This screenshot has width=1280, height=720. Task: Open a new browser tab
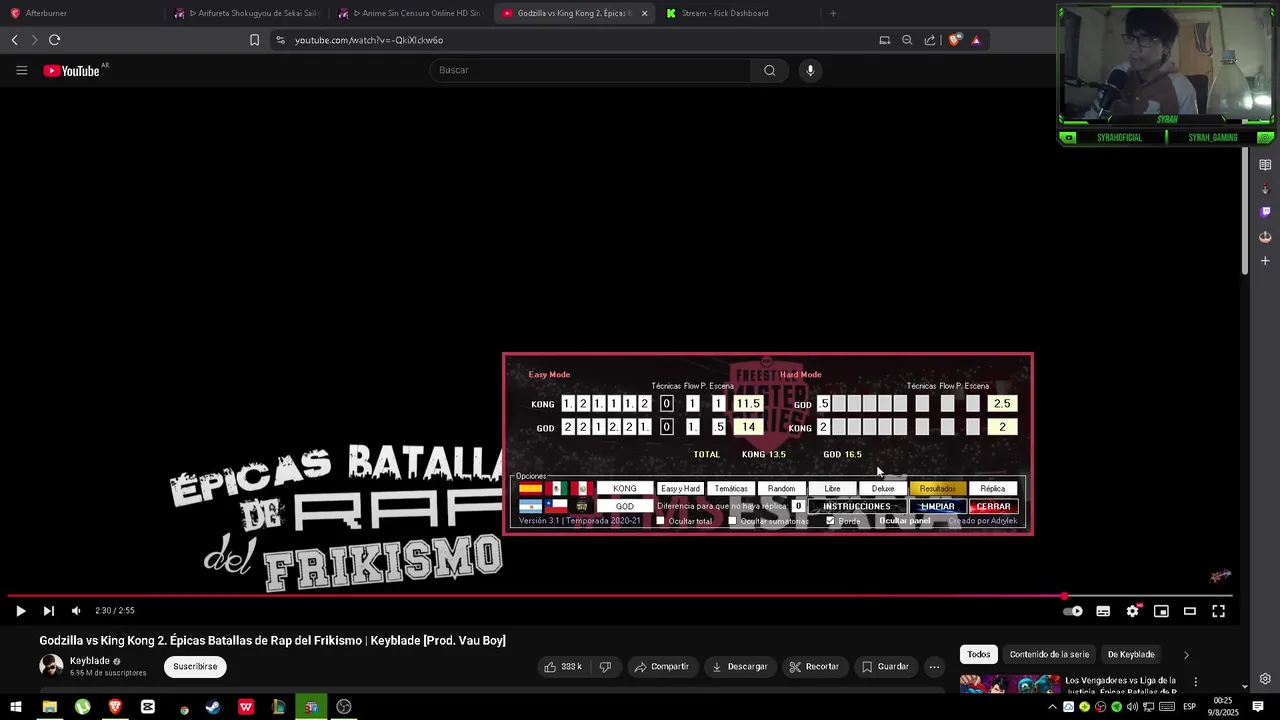point(833,13)
